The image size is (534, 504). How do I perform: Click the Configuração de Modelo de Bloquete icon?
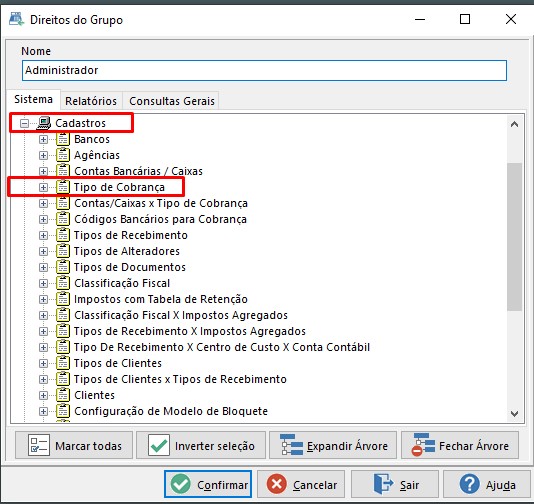tap(63, 411)
